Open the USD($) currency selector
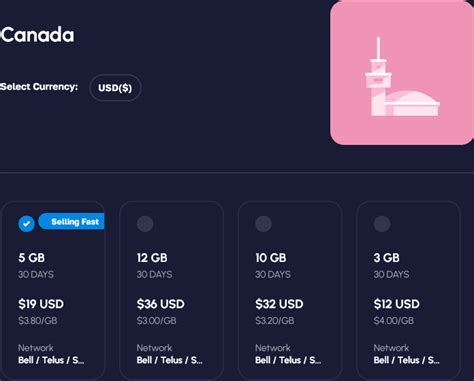 click(x=115, y=88)
